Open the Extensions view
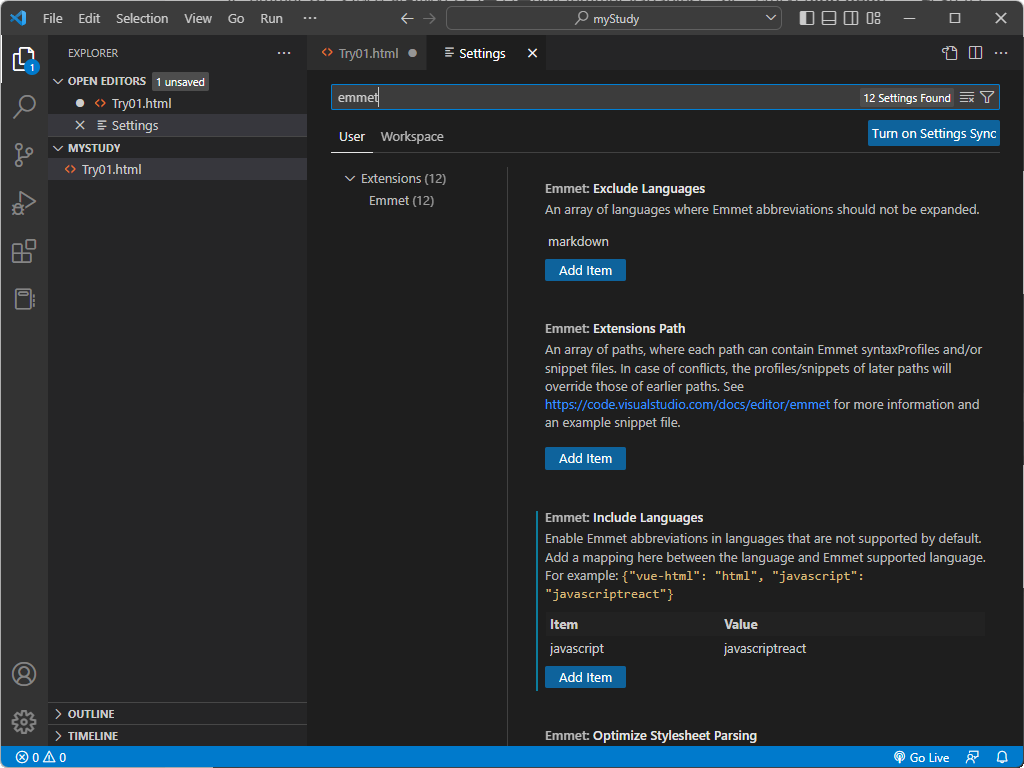Image resolution: width=1024 pixels, height=768 pixels. click(x=24, y=251)
